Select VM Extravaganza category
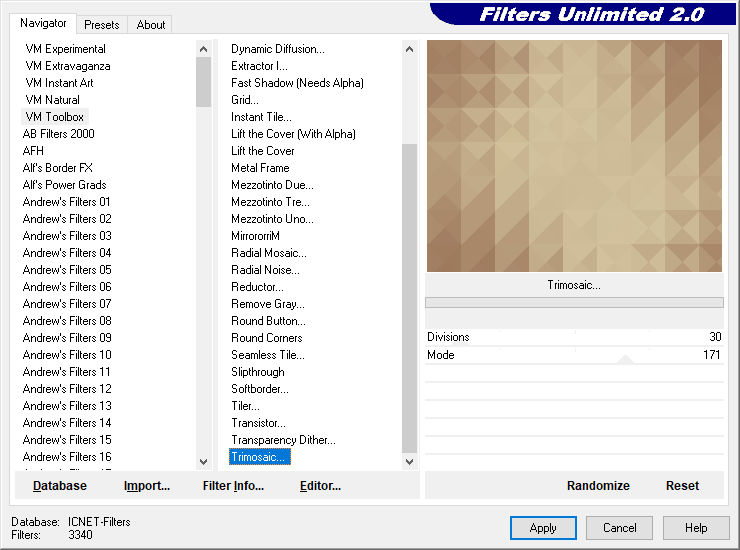Viewport: 740px width, 550px height. click(x=68, y=66)
